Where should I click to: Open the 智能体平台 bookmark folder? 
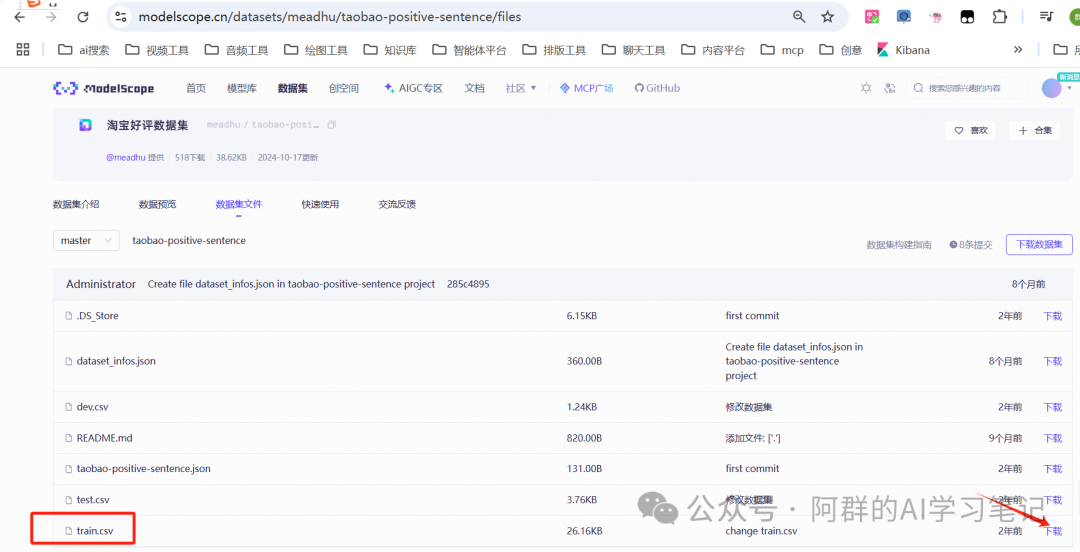pos(469,50)
